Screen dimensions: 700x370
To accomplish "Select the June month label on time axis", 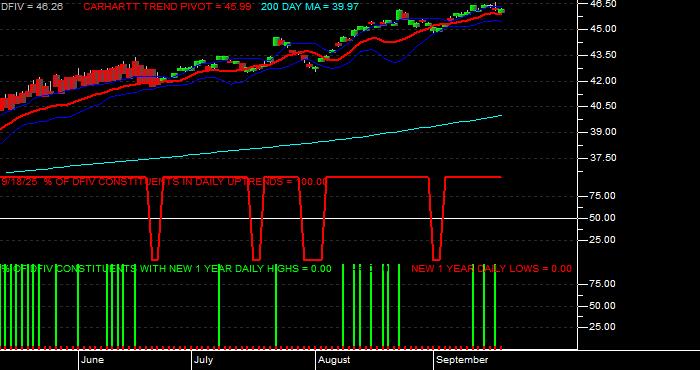I will 93,360.
